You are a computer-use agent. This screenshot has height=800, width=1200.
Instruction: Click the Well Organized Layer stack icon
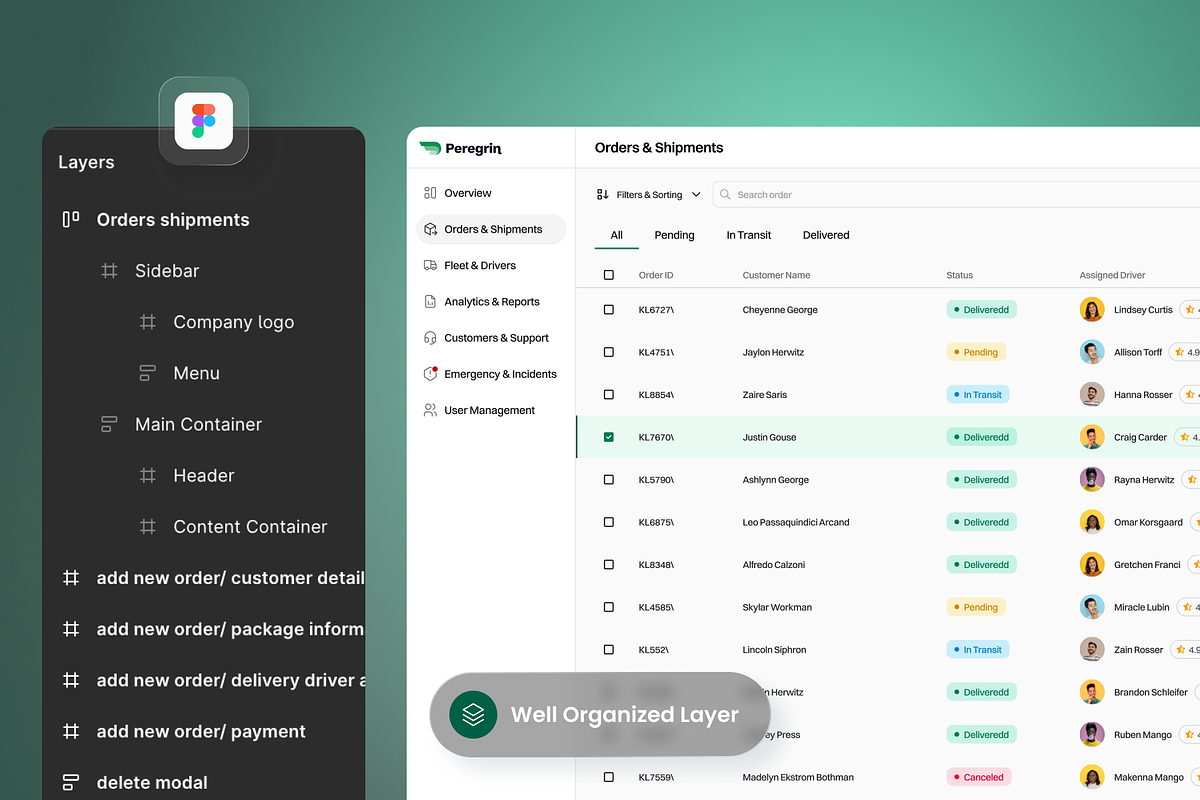coord(473,714)
